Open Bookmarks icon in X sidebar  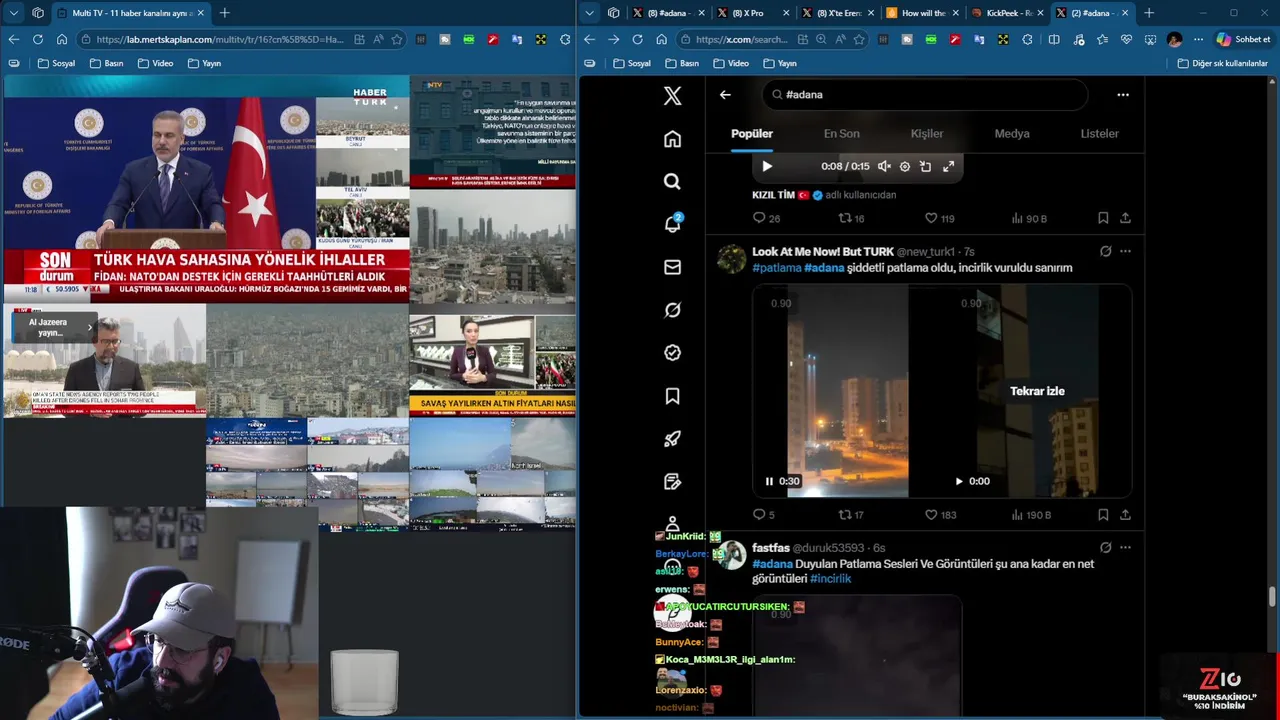pyautogui.click(x=672, y=396)
